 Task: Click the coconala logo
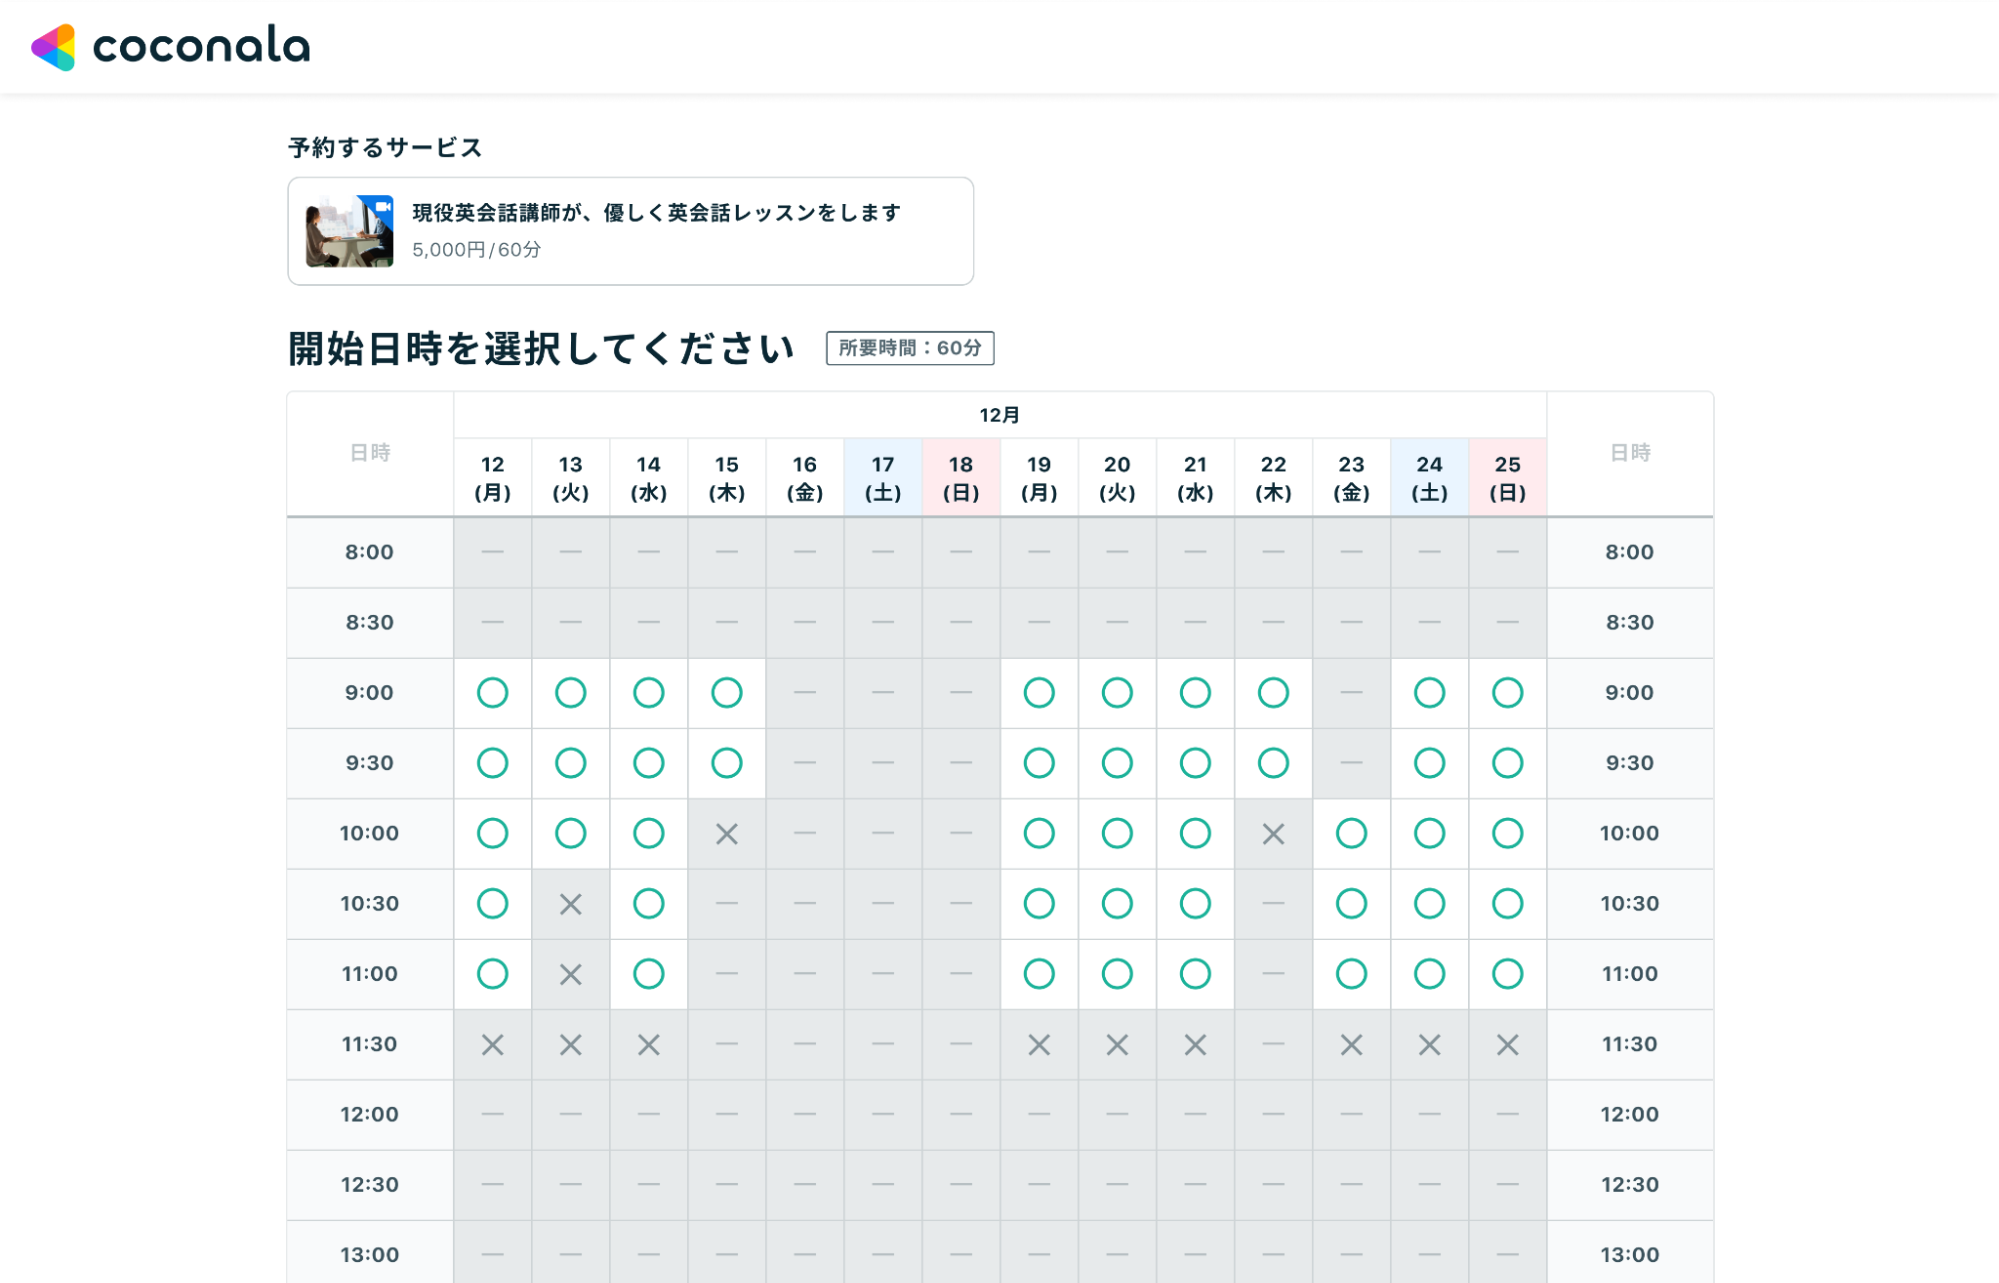[x=171, y=47]
